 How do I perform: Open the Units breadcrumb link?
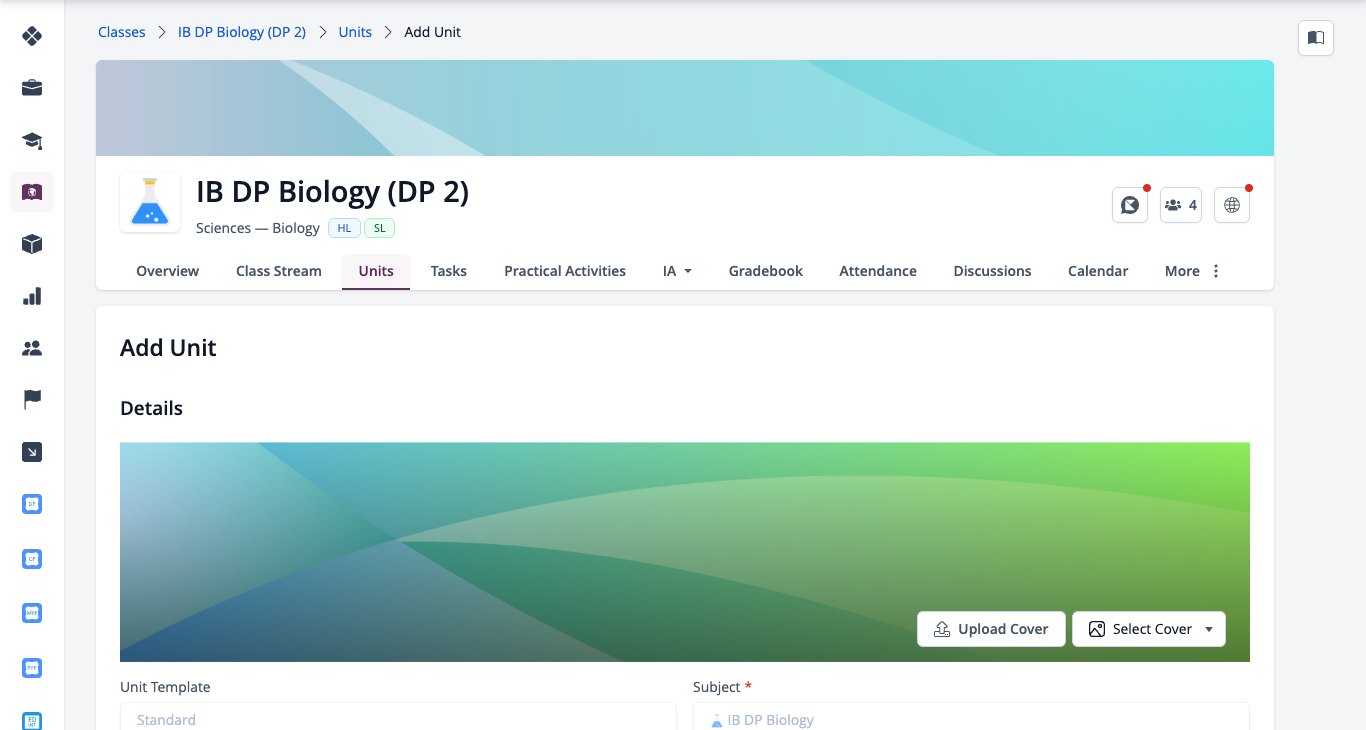(355, 32)
